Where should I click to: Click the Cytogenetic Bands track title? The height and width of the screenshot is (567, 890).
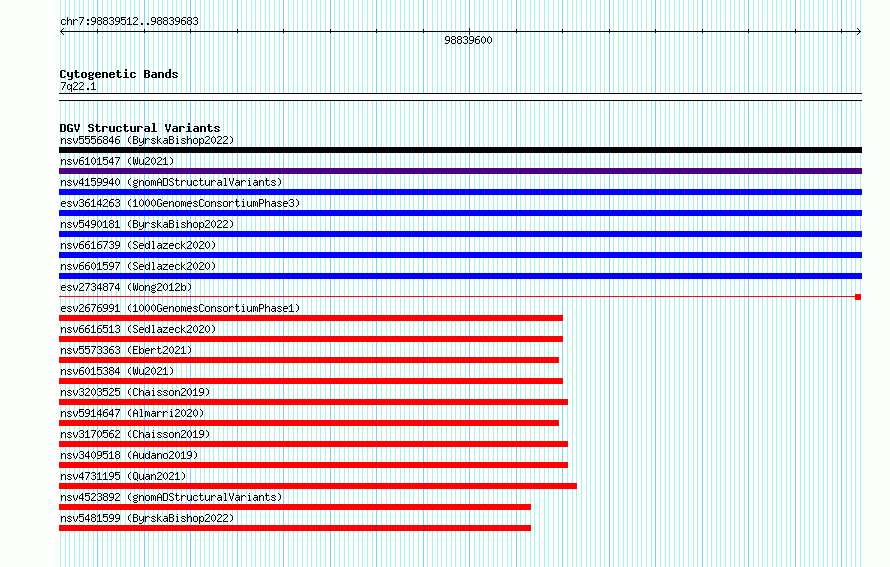pos(119,74)
